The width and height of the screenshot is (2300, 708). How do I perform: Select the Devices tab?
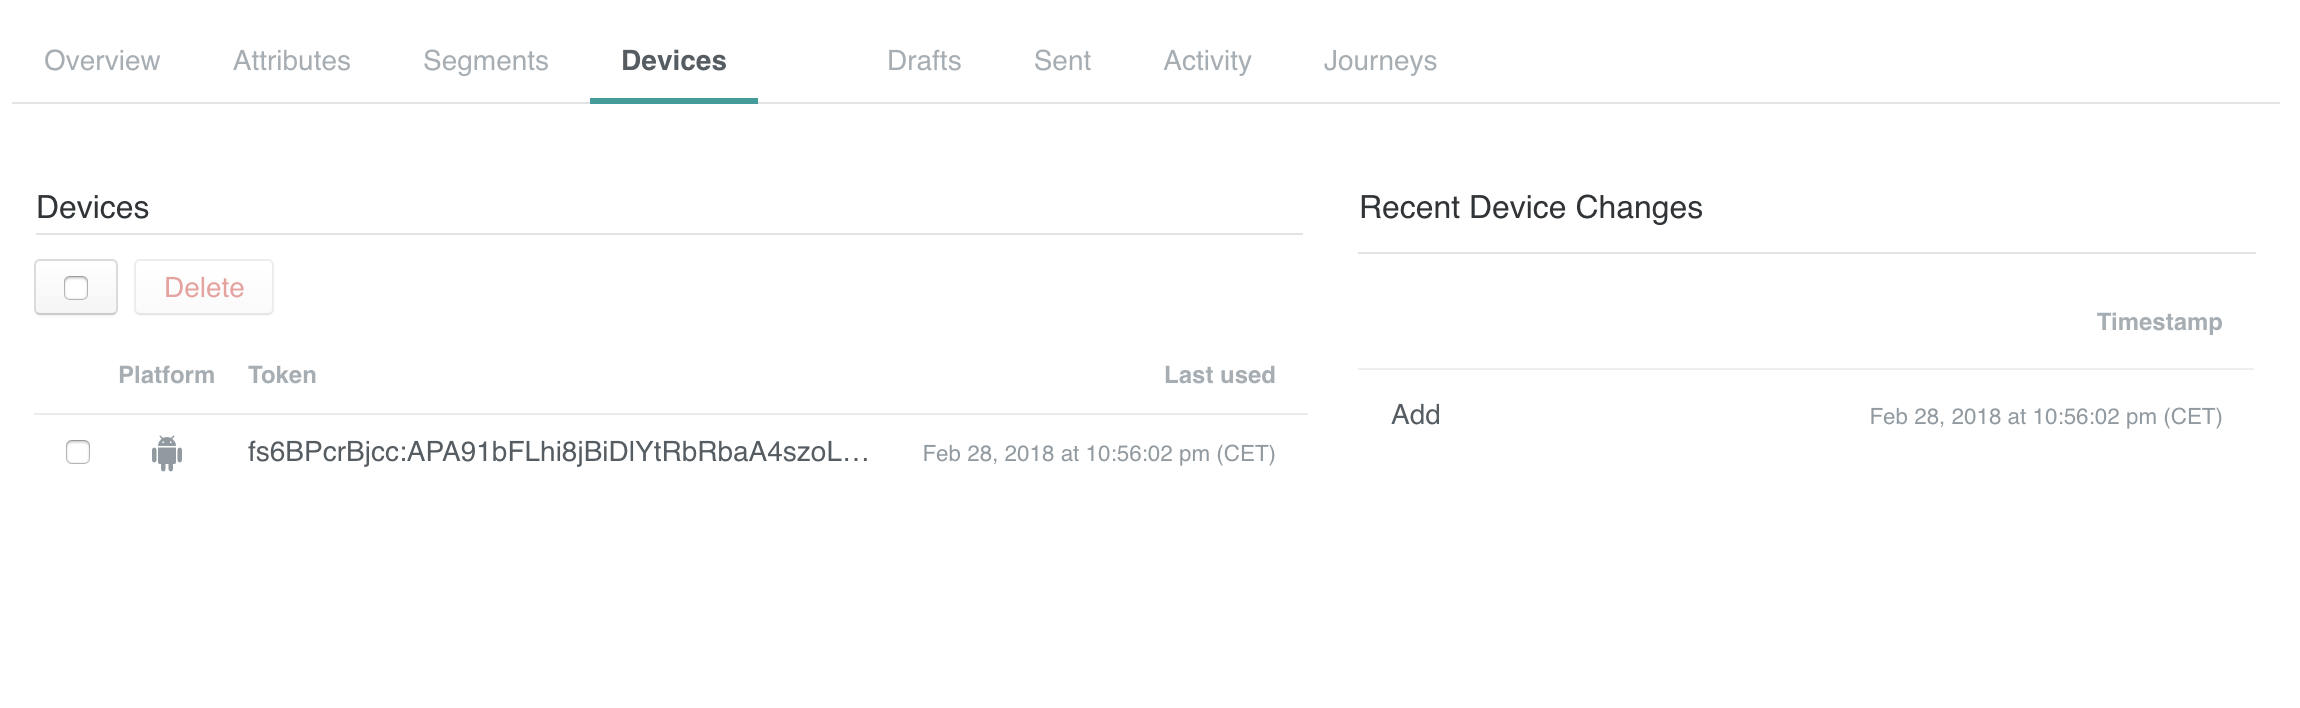coord(673,61)
